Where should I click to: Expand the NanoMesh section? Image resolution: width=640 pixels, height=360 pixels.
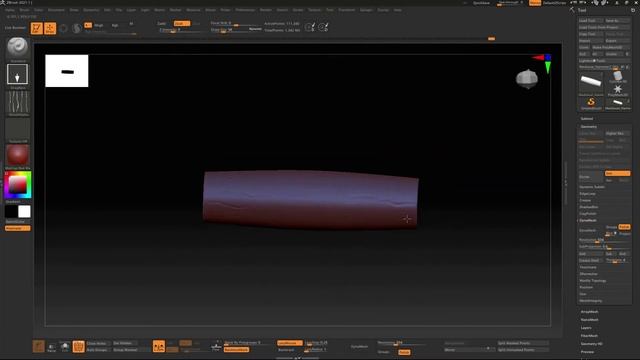point(589,320)
